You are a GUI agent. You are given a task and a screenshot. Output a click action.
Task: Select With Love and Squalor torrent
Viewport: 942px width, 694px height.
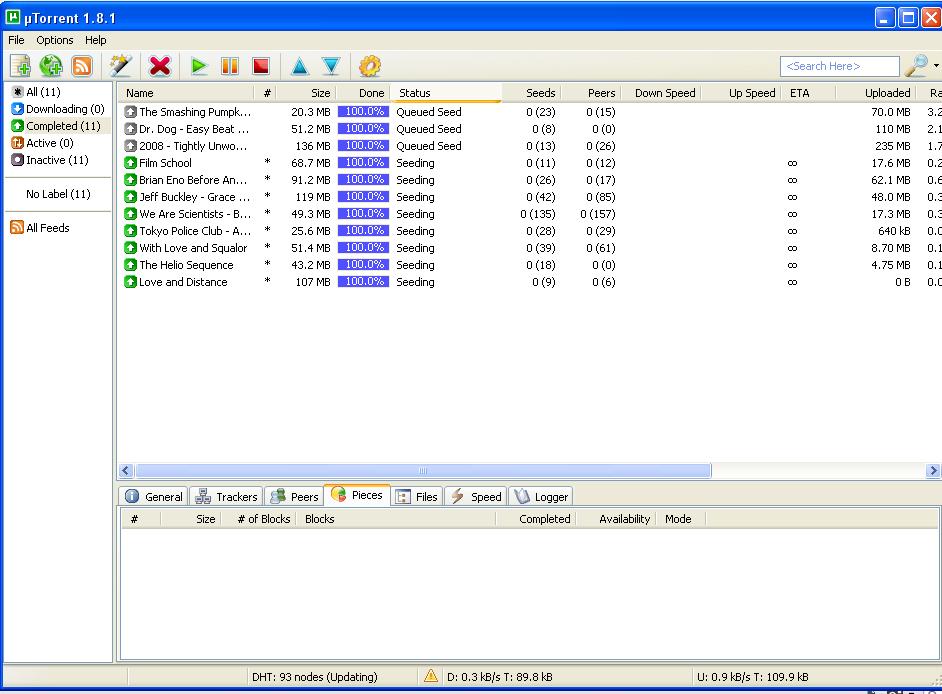[x=529, y=248]
